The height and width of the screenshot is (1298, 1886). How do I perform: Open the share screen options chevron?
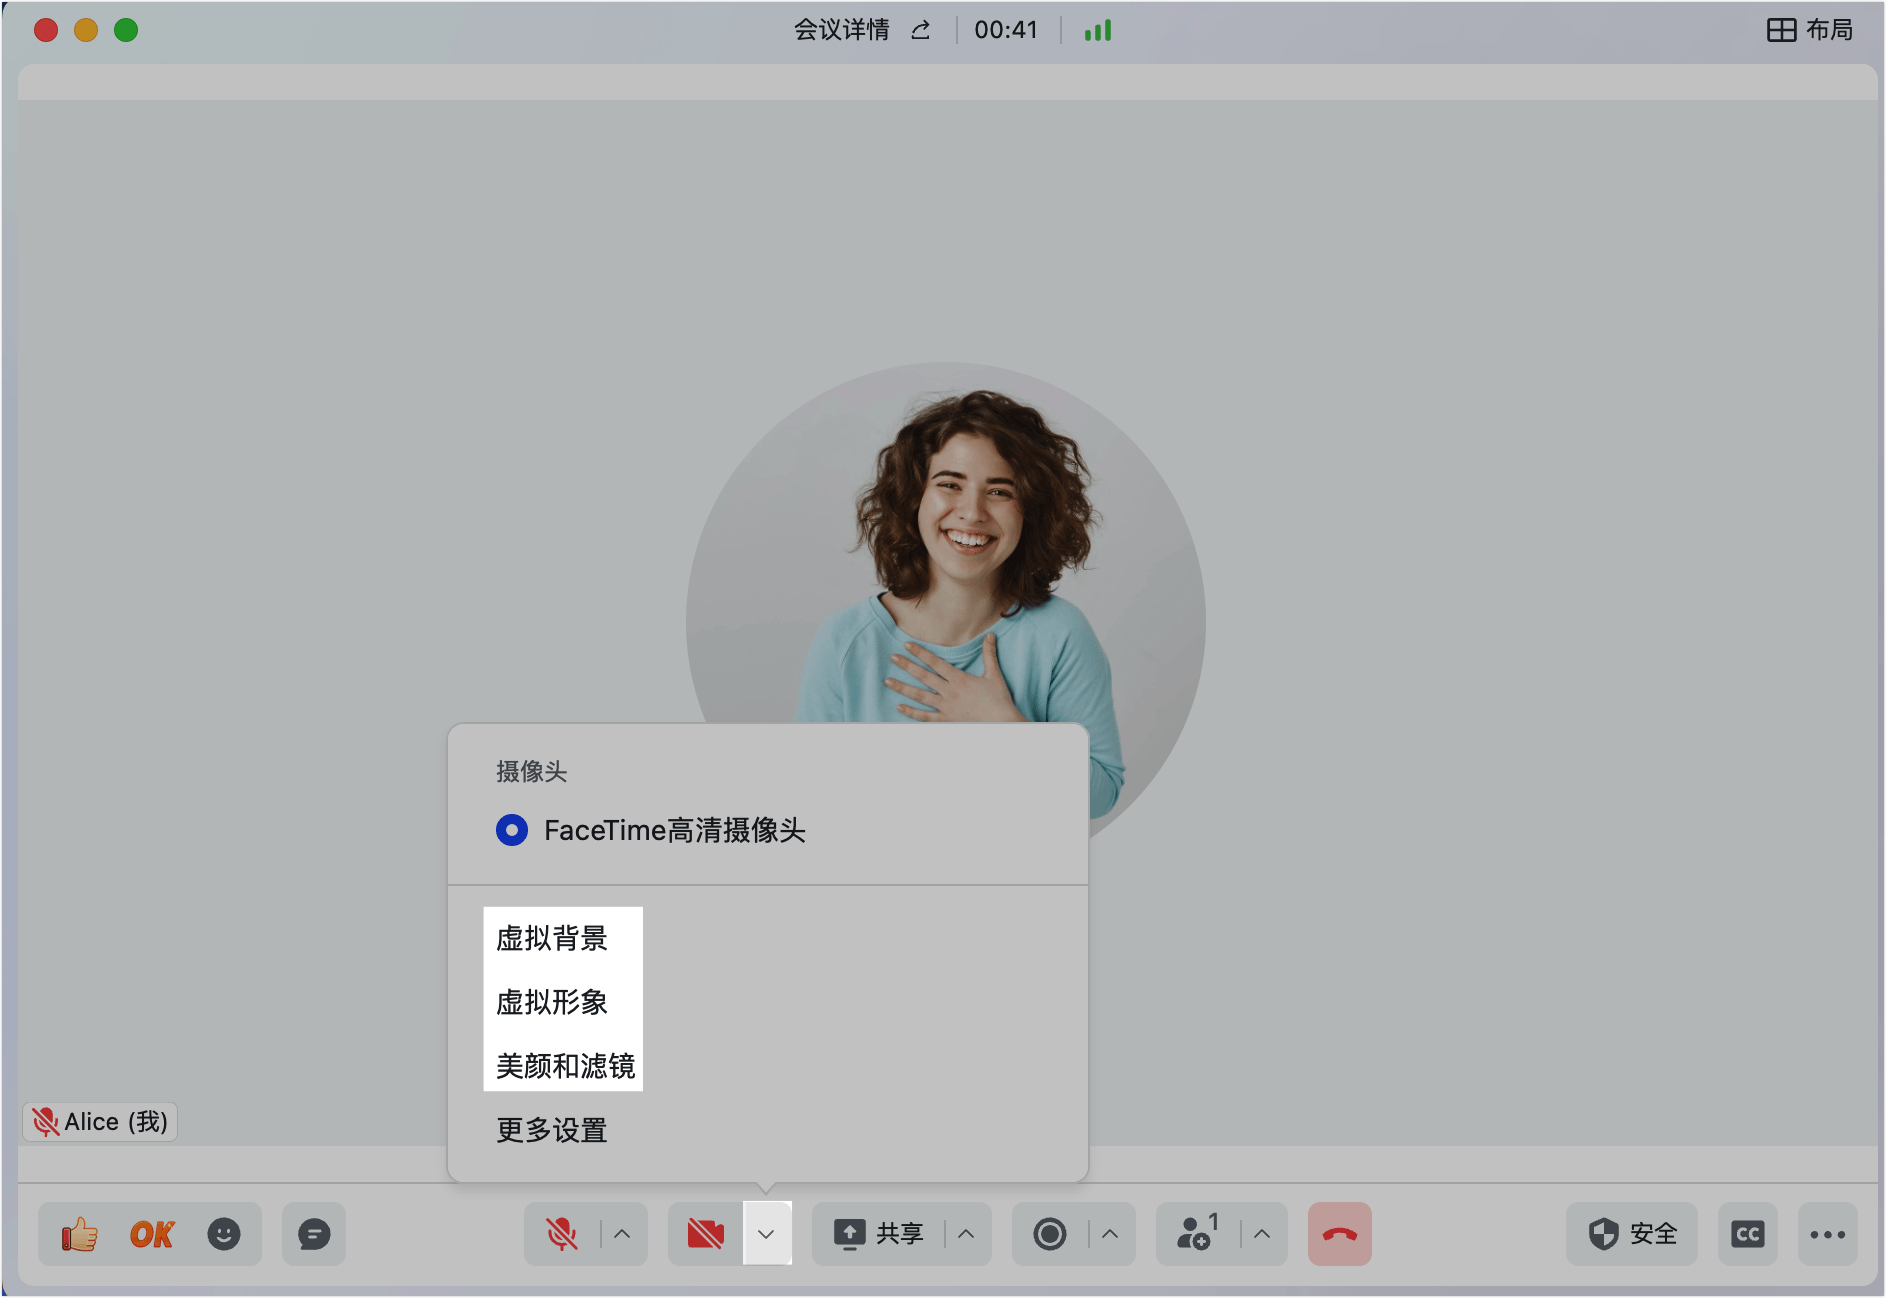pyautogui.click(x=965, y=1234)
